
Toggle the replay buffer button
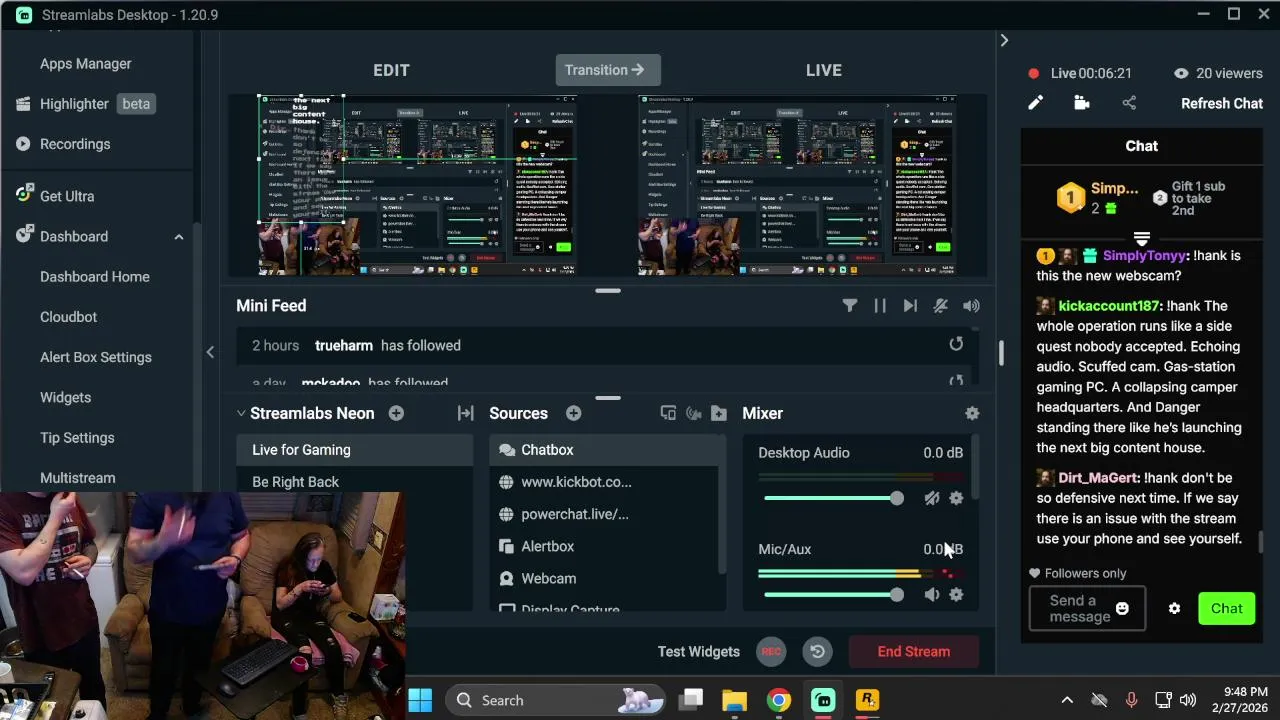(x=817, y=652)
